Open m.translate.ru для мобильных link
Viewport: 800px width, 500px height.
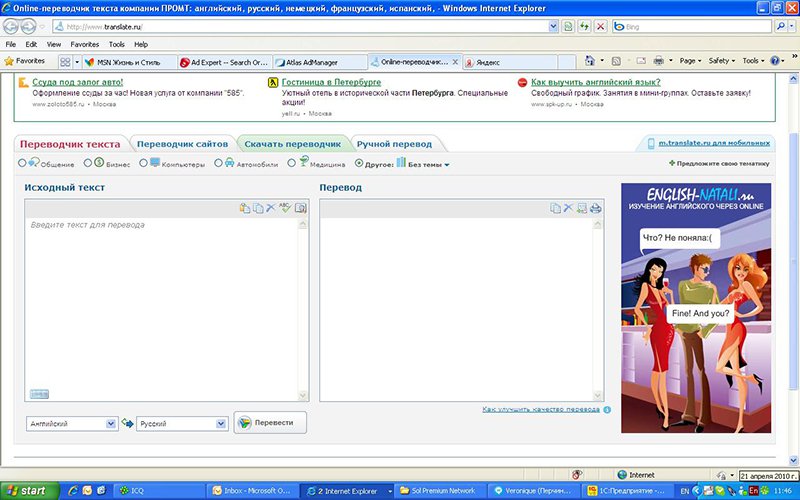pyautogui.click(x=714, y=143)
